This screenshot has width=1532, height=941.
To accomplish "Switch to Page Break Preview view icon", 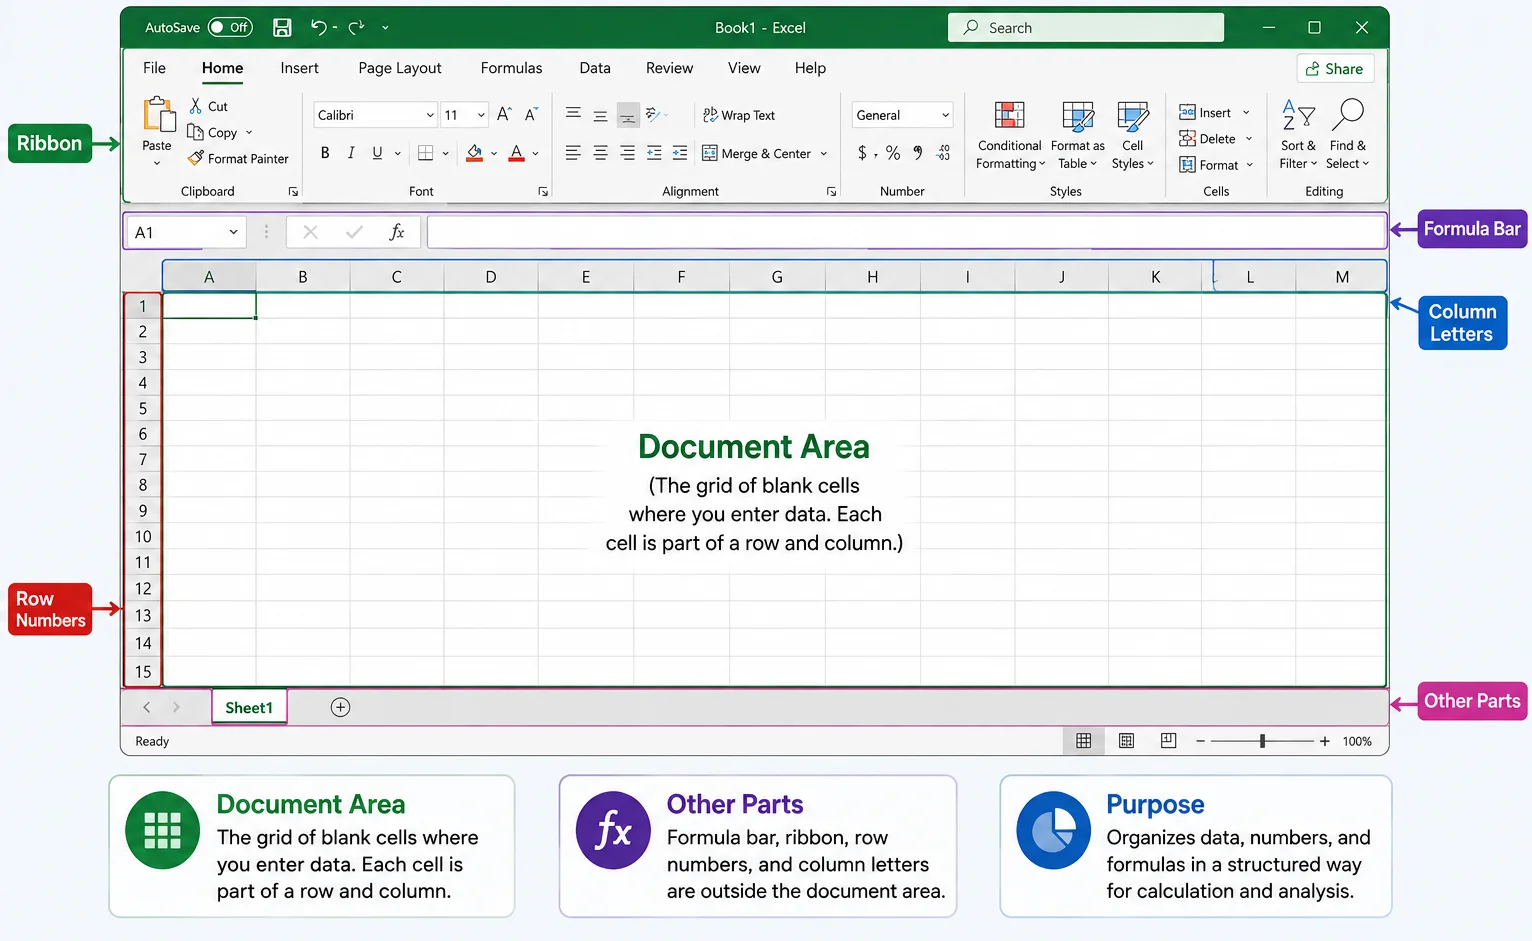I will tap(1168, 741).
